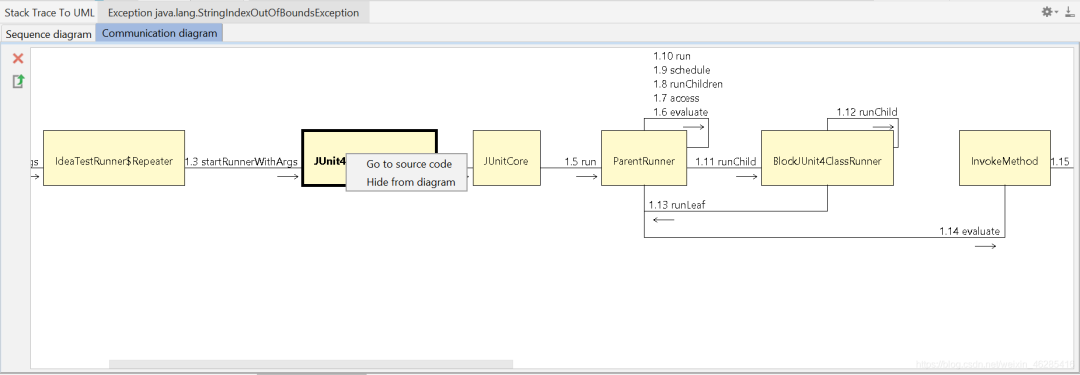
Task: Switch to Sequence diagram tab
Action: pos(48,34)
